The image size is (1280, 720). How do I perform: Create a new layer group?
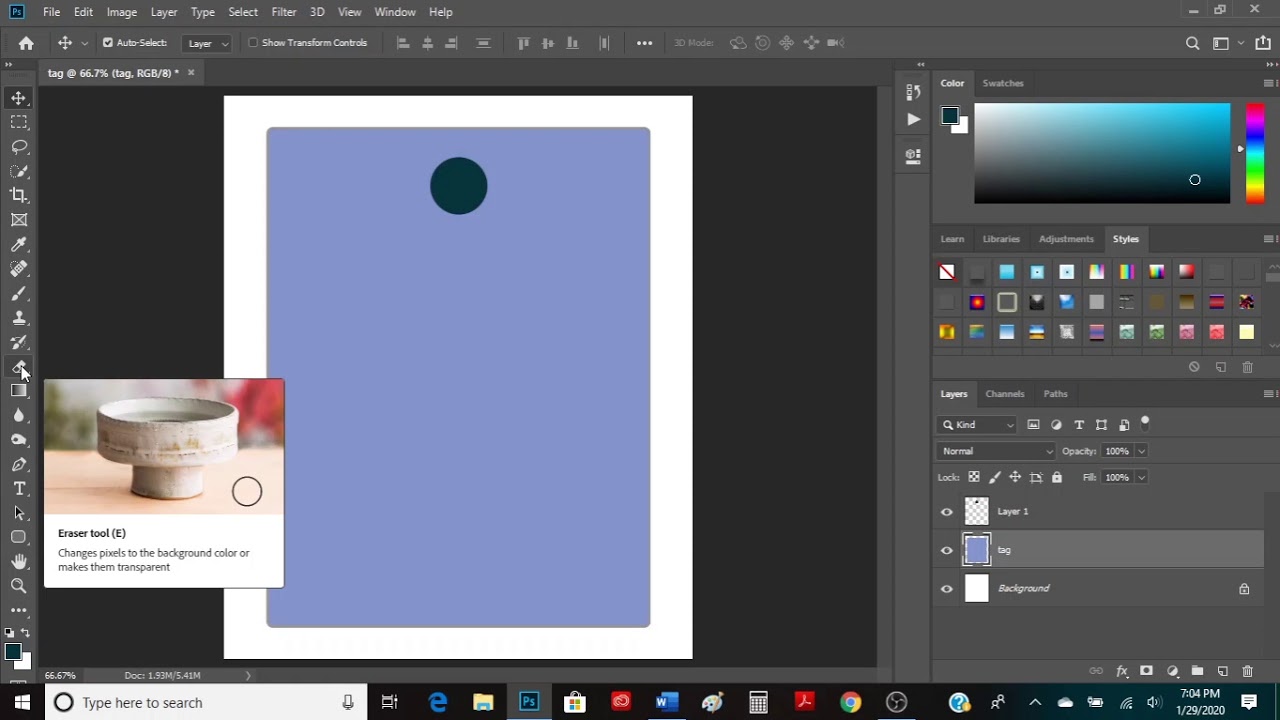coord(1197,671)
